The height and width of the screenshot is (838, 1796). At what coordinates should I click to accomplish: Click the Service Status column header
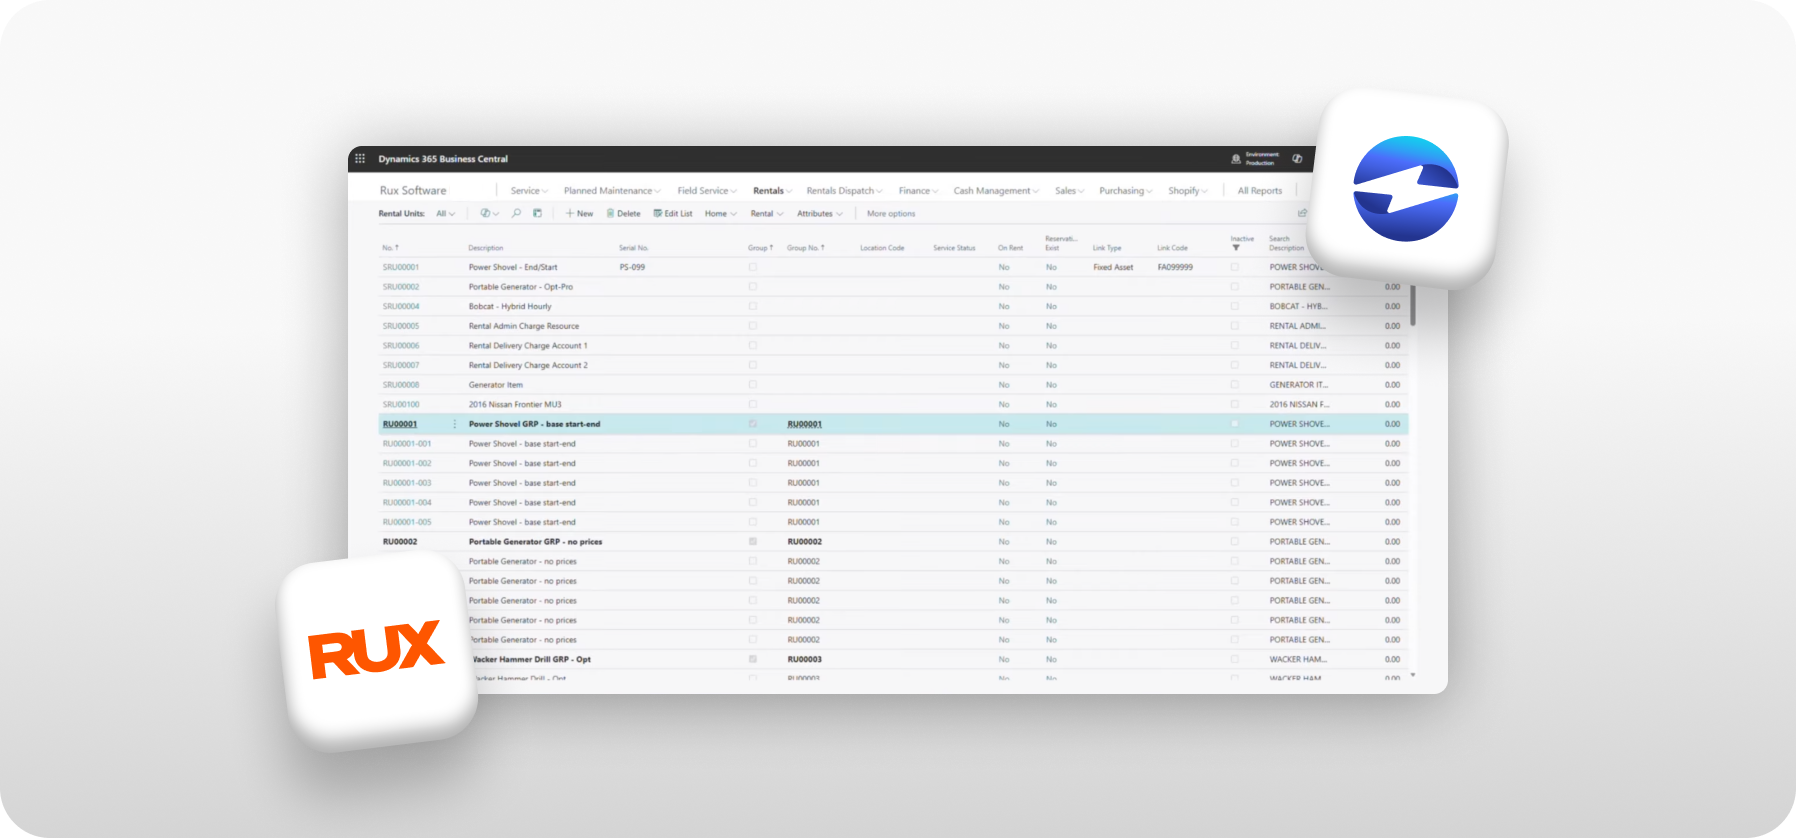tap(954, 248)
